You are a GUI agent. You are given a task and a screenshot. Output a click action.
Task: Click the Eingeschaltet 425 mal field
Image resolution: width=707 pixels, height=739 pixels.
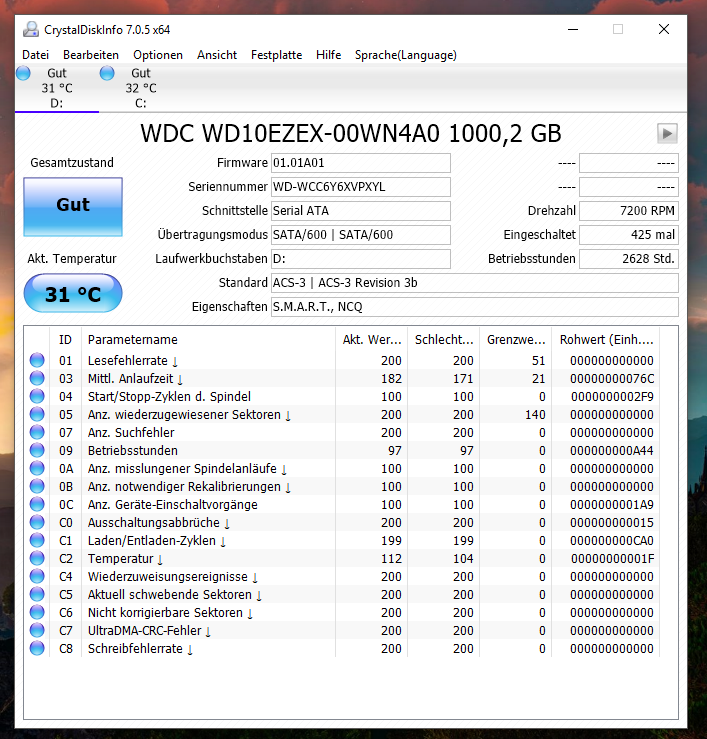click(x=629, y=235)
